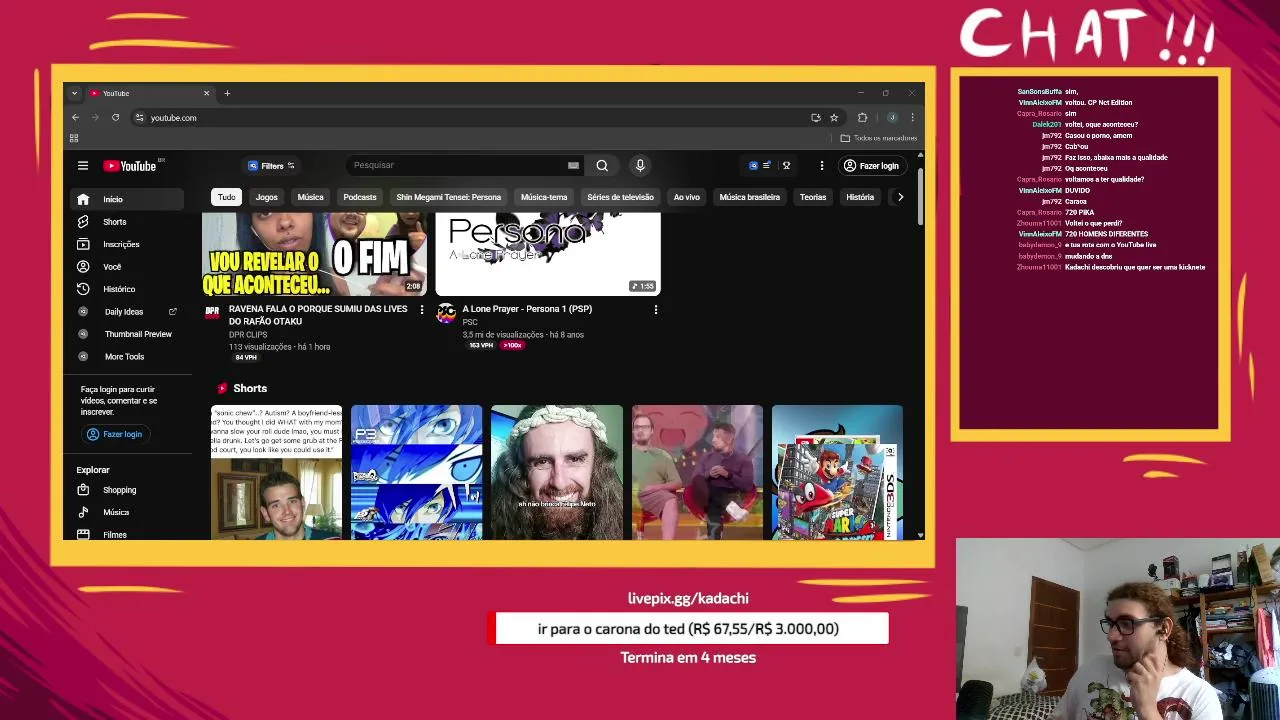Viewport: 1280px width, 720px height.
Task: Reload the page with the refresh icon
Action: tap(116, 118)
